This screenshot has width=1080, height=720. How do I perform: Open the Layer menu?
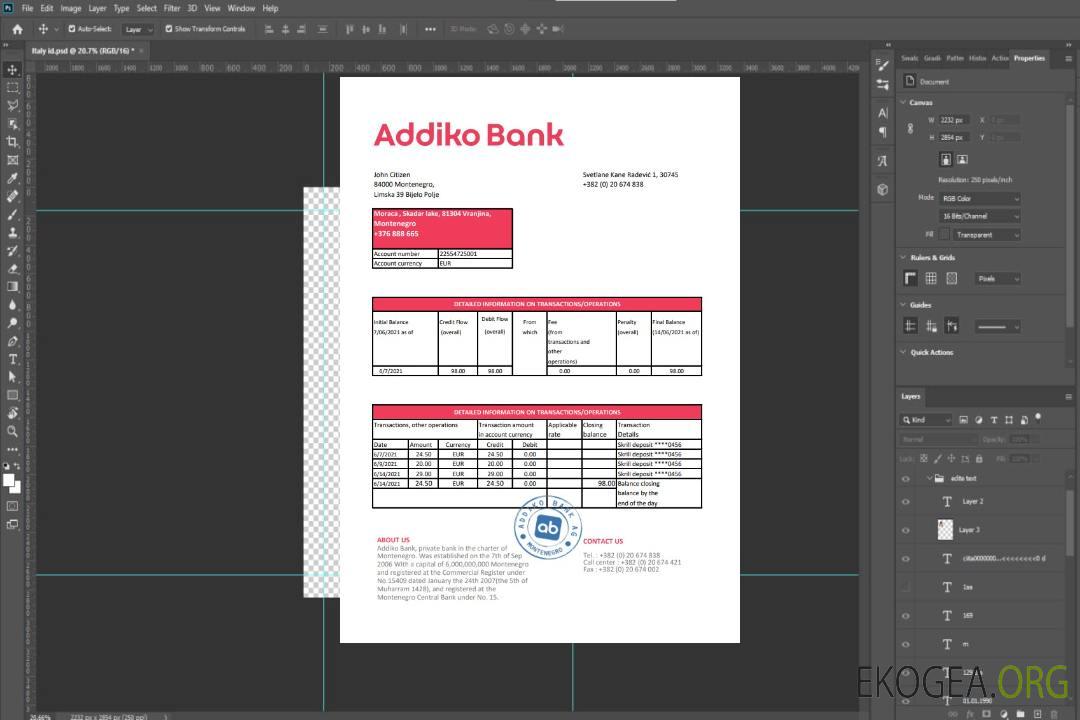point(97,8)
